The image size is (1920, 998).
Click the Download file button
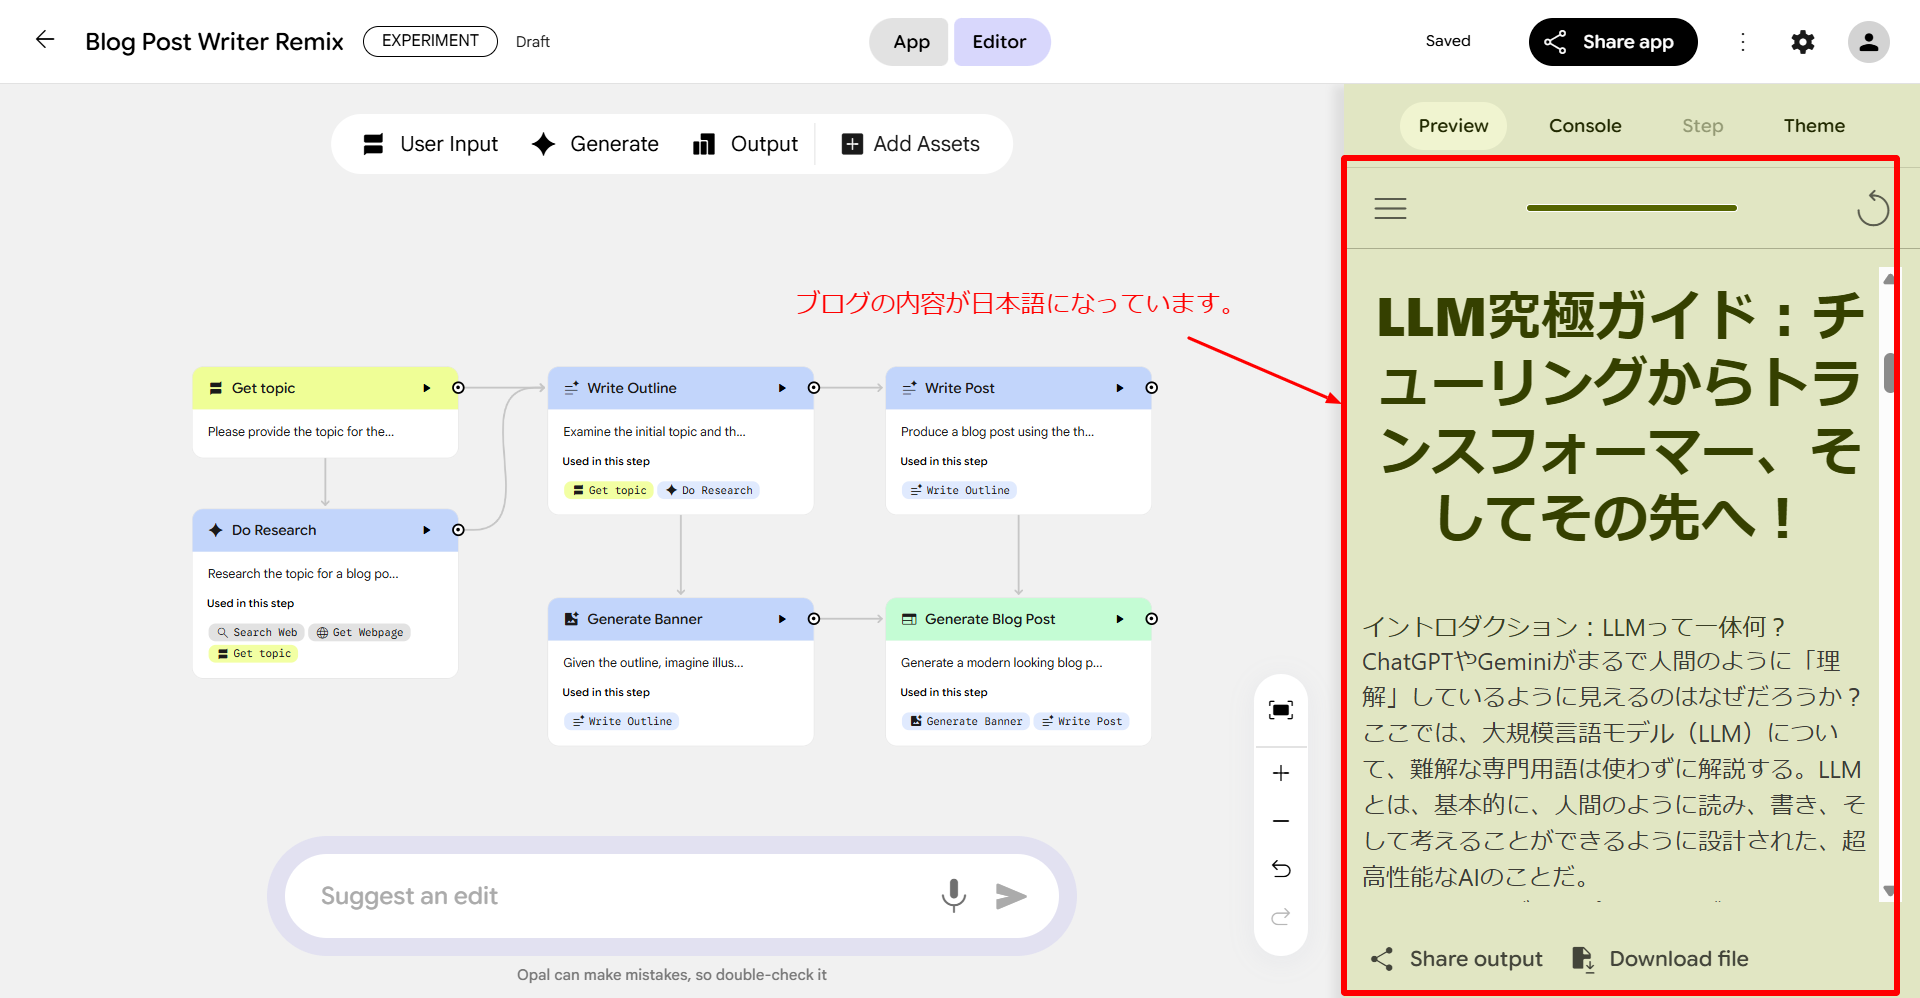pyautogui.click(x=1660, y=959)
